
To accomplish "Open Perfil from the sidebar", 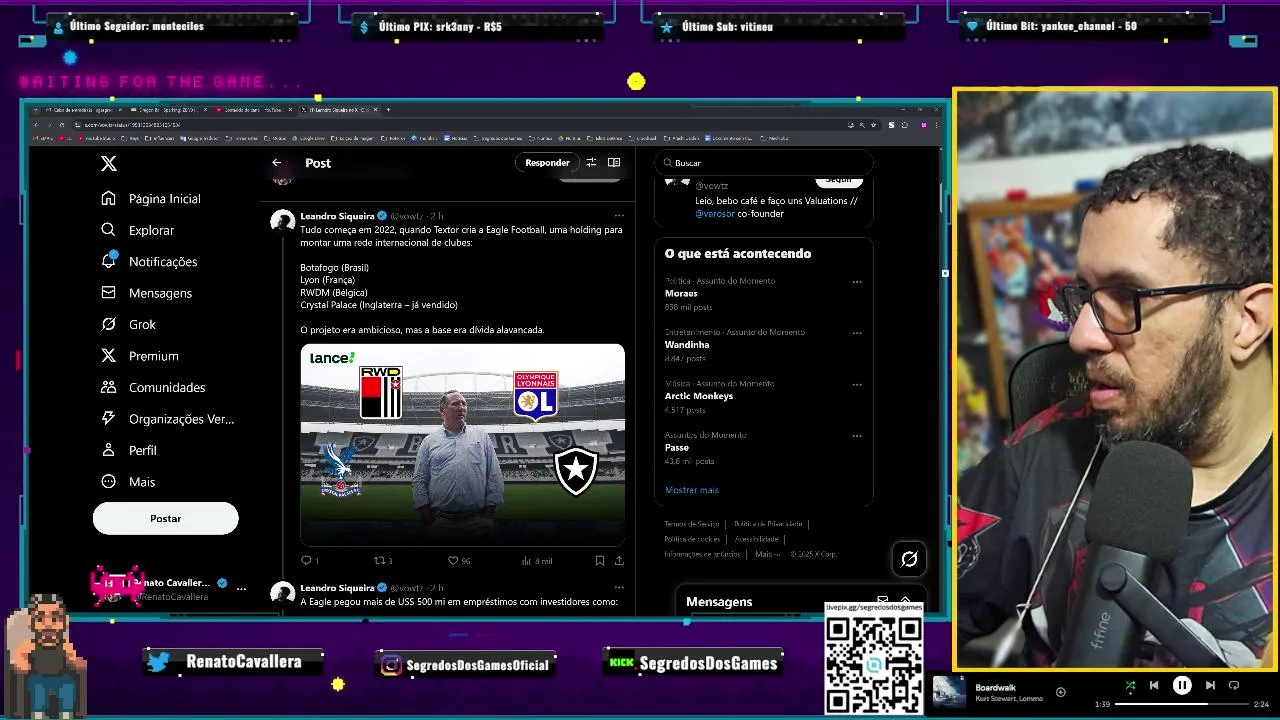I will (129, 450).
